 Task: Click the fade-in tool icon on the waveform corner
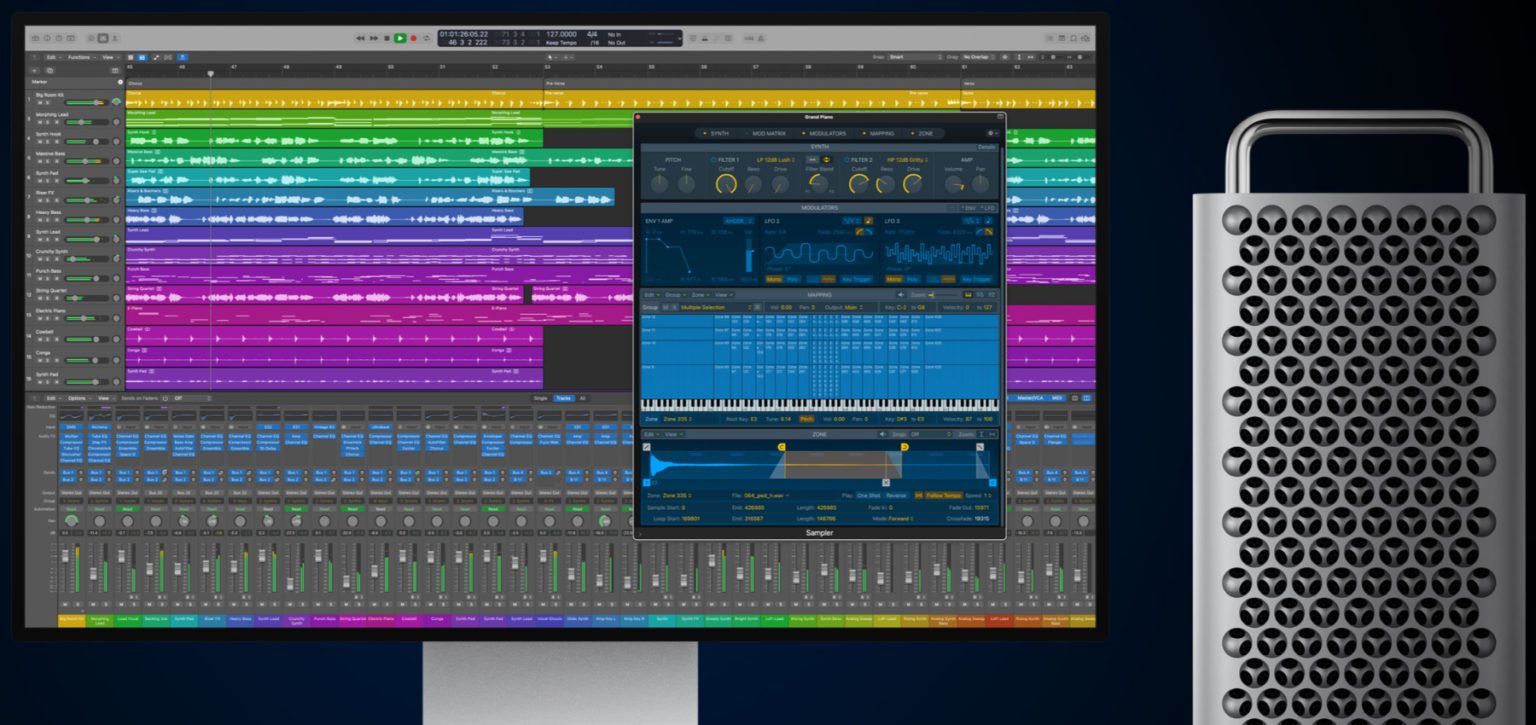[647, 447]
